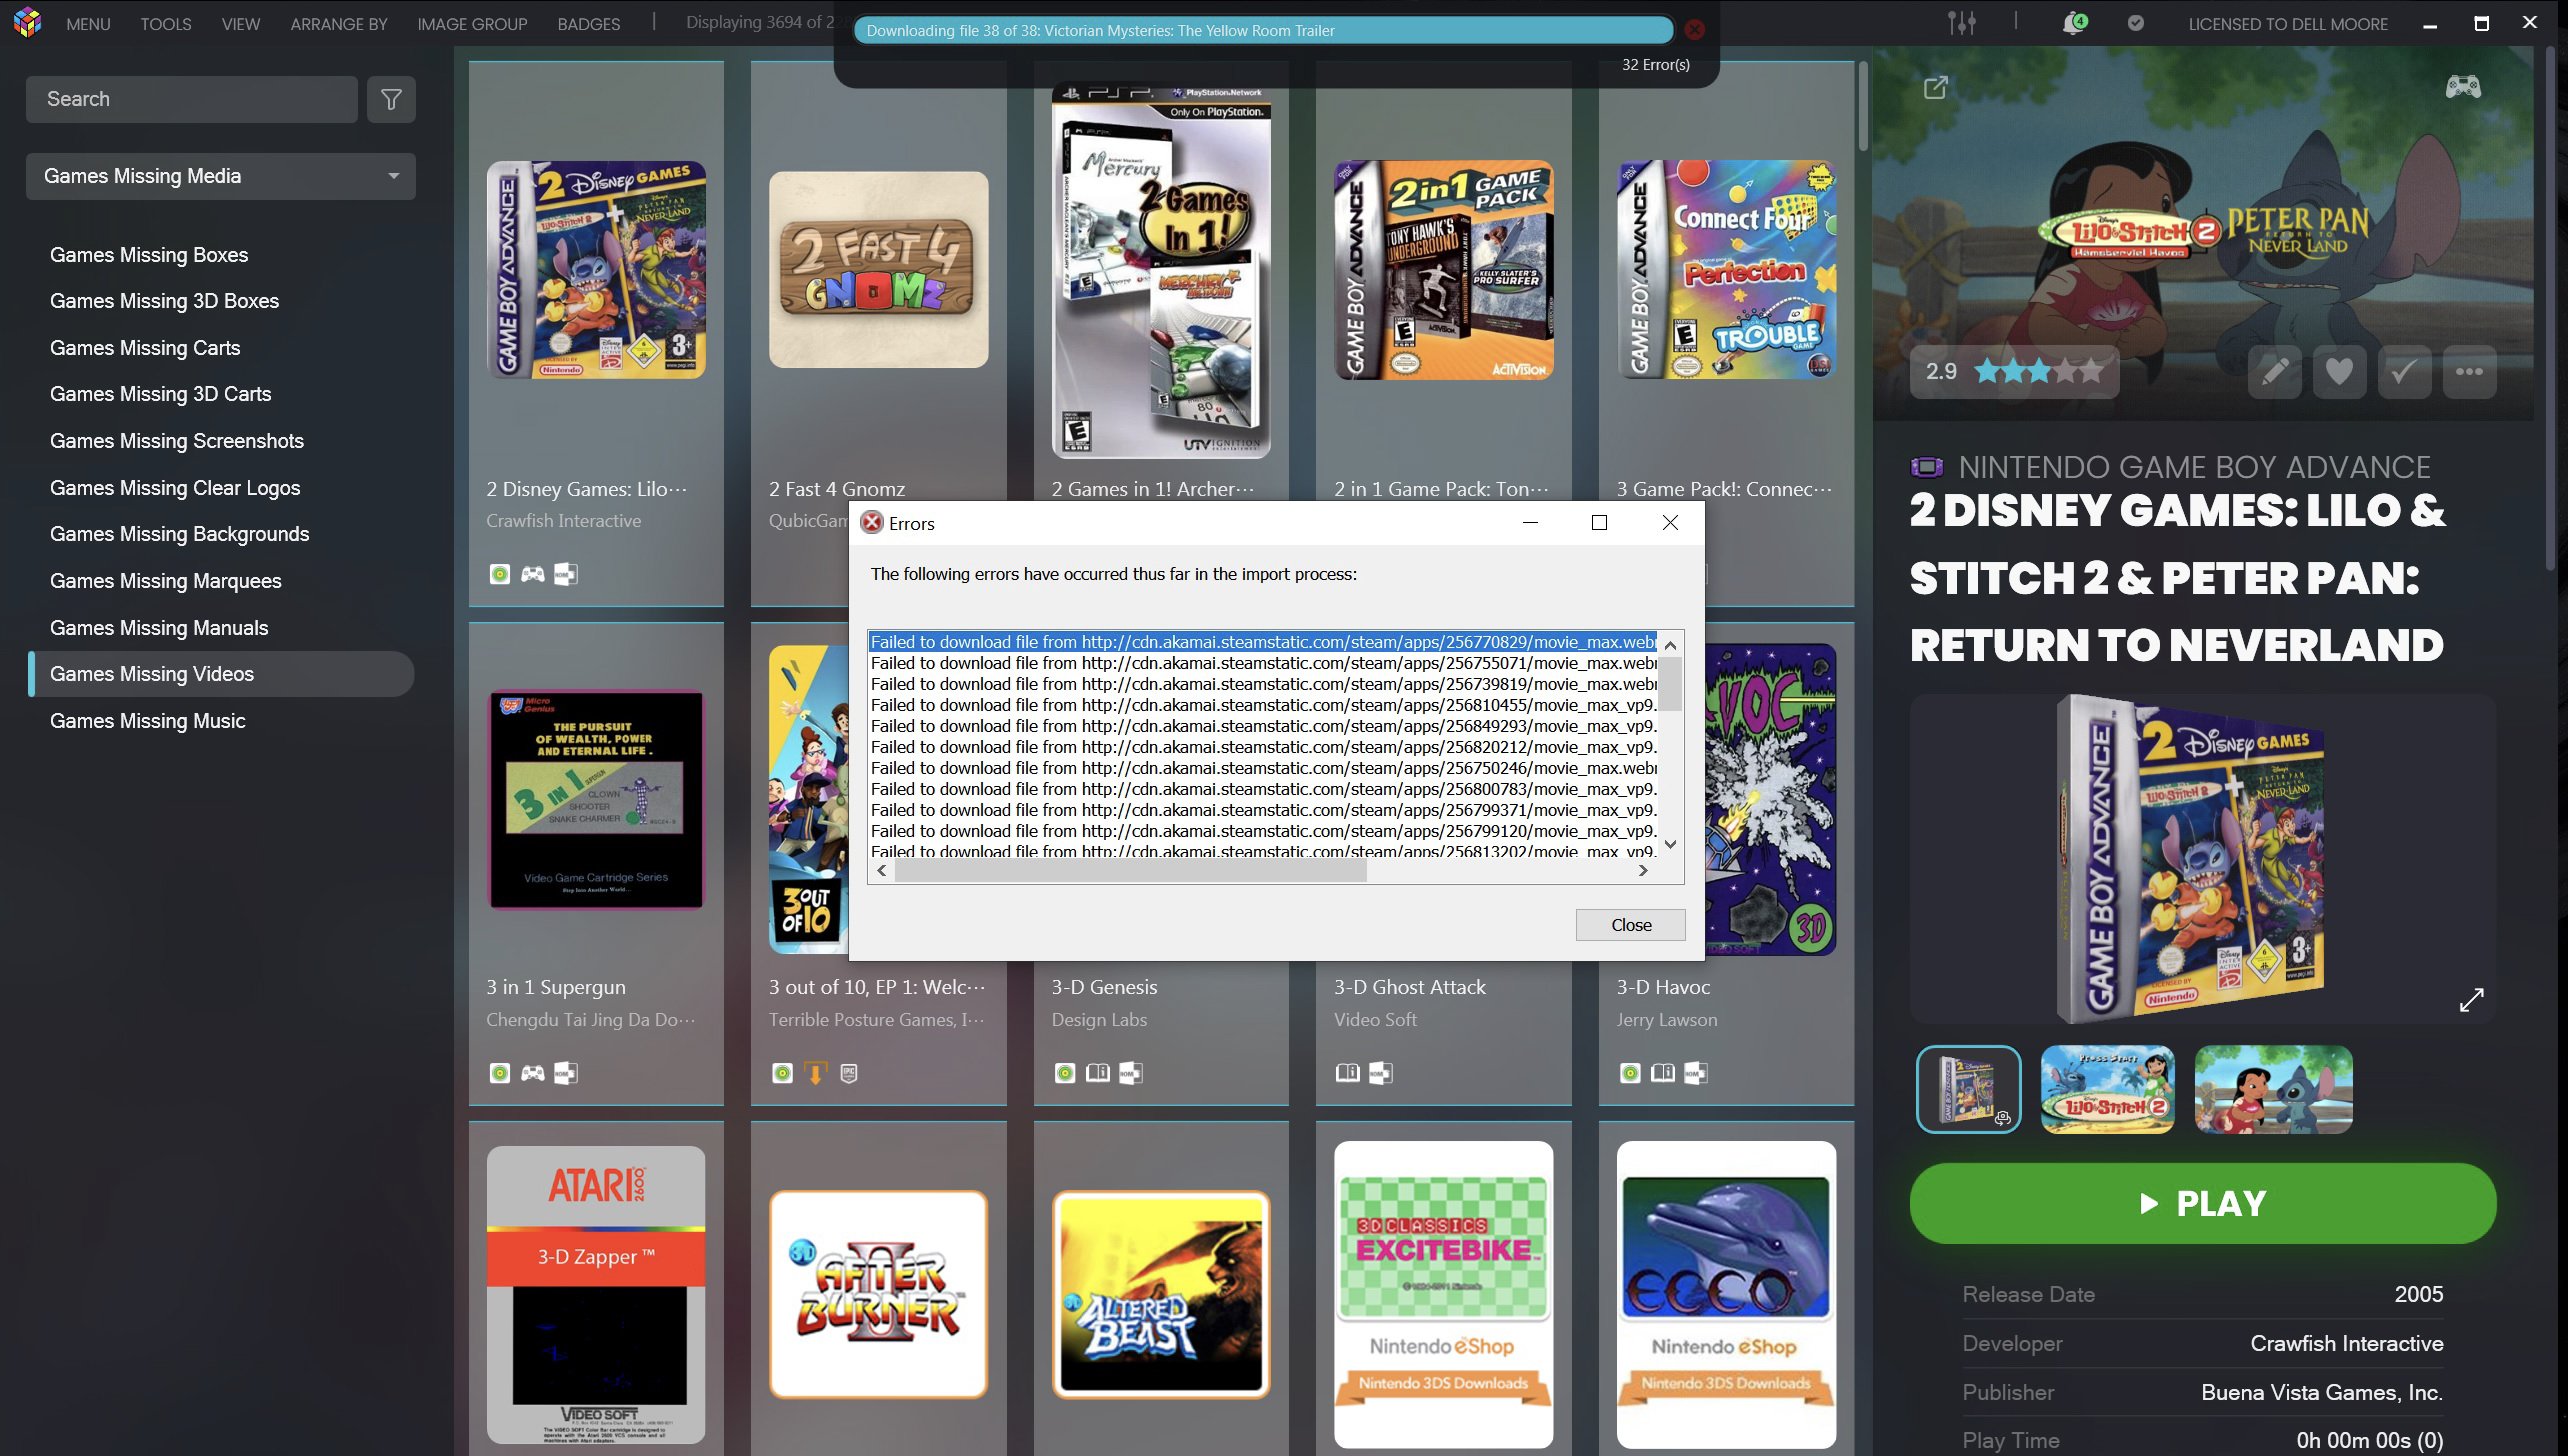Click the game controller icon in details panel

pyautogui.click(x=2463, y=87)
